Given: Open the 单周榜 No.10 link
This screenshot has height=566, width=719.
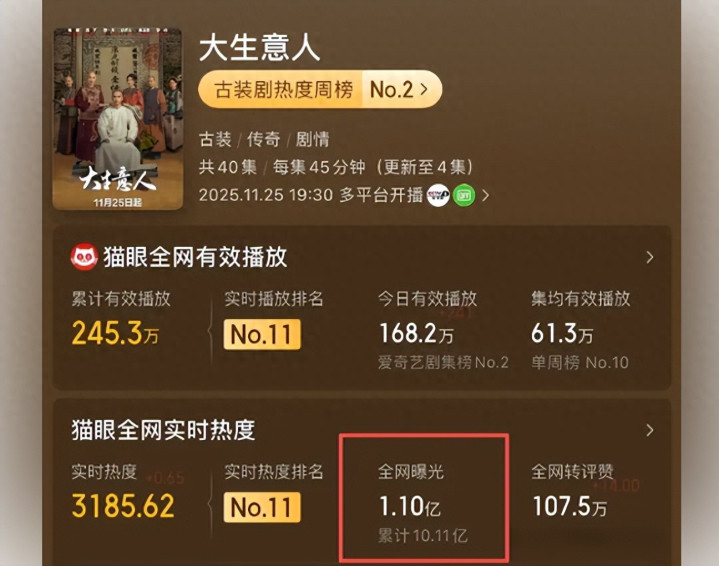Looking at the screenshot, I should coord(580,363).
